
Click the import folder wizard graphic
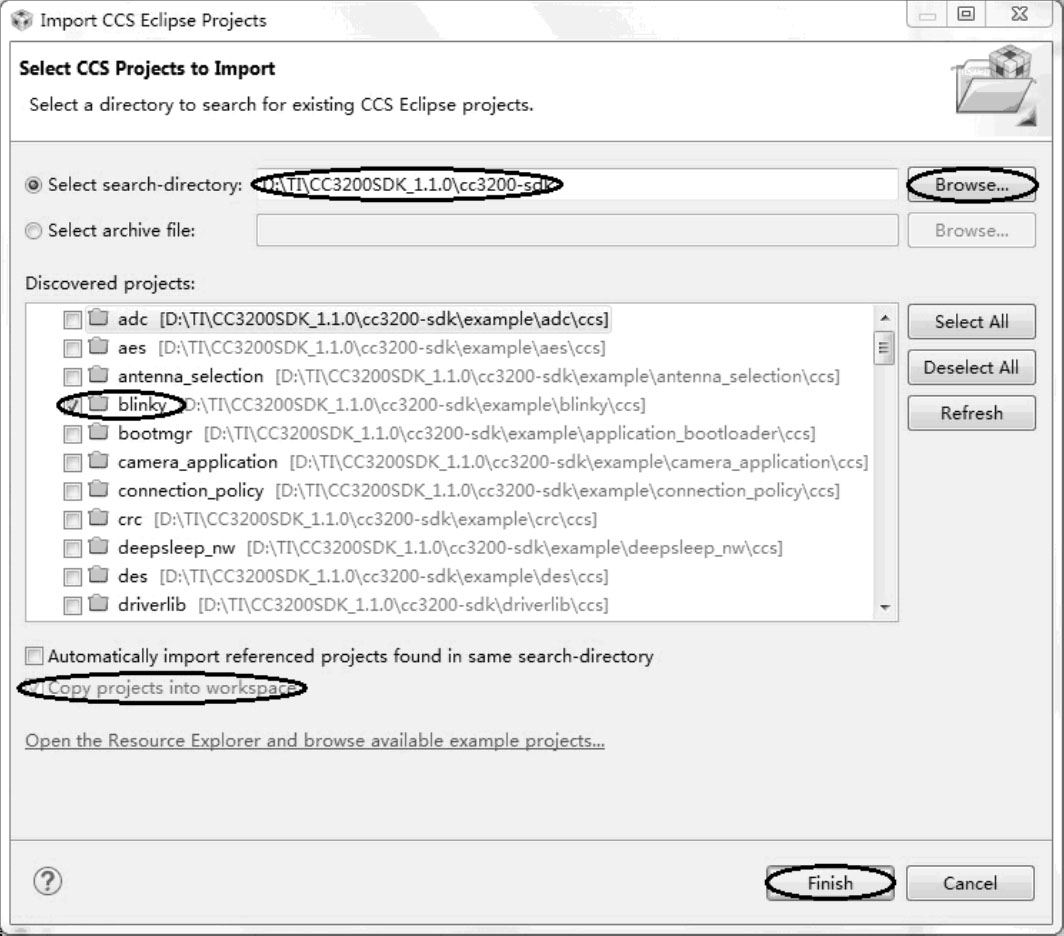tap(996, 85)
